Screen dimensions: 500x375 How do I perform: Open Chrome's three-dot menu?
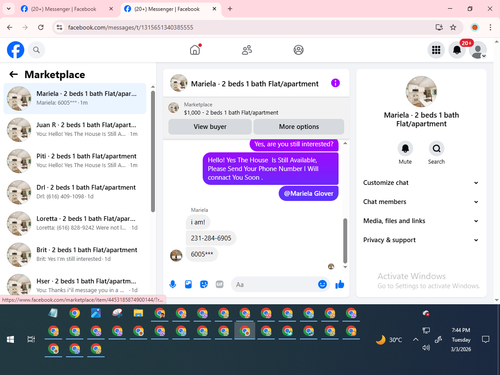click(490, 27)
